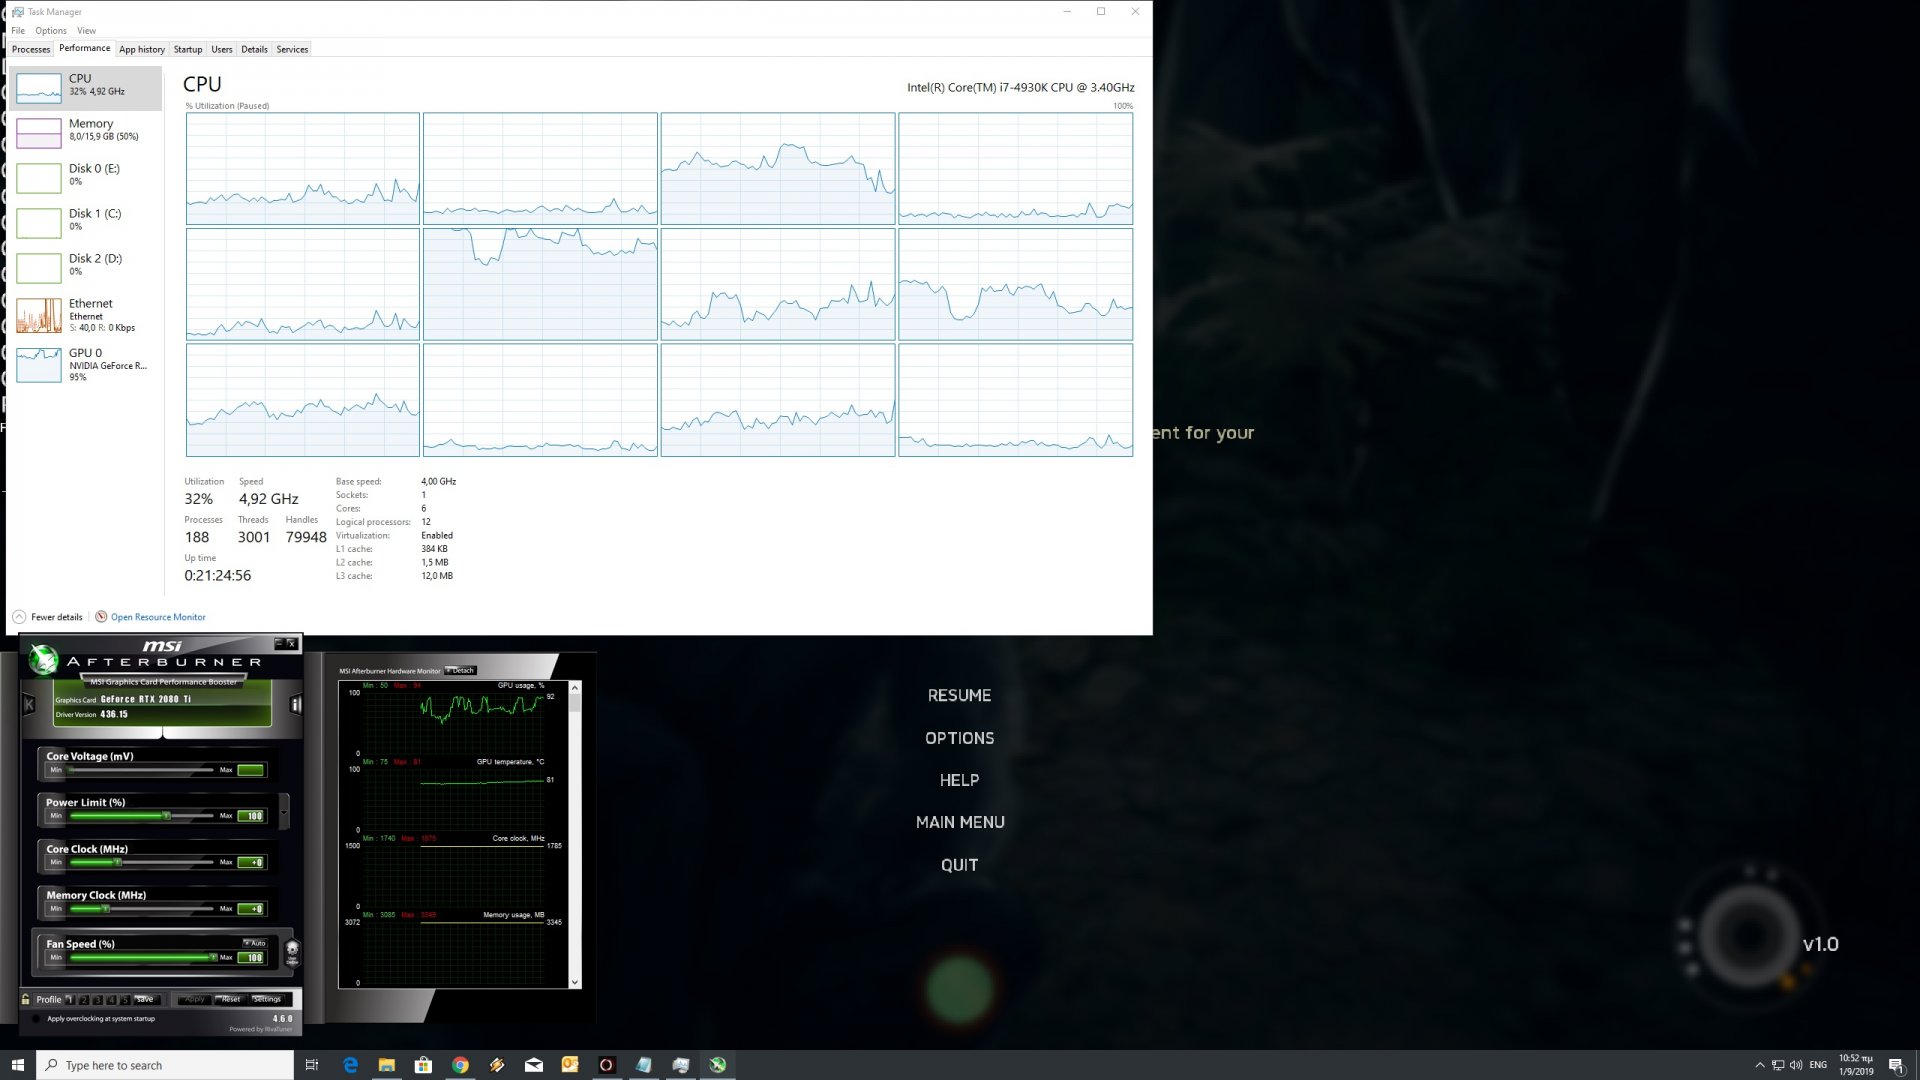Open Resource Monitor icon link
This screenshot has height=1080, width=1920.
(x=101, y=617)
